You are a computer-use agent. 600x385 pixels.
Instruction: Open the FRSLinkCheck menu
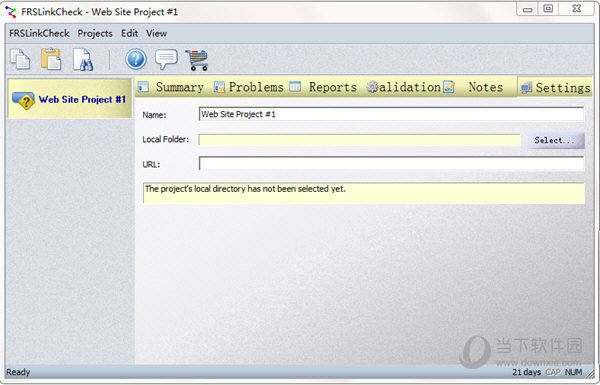39,33
